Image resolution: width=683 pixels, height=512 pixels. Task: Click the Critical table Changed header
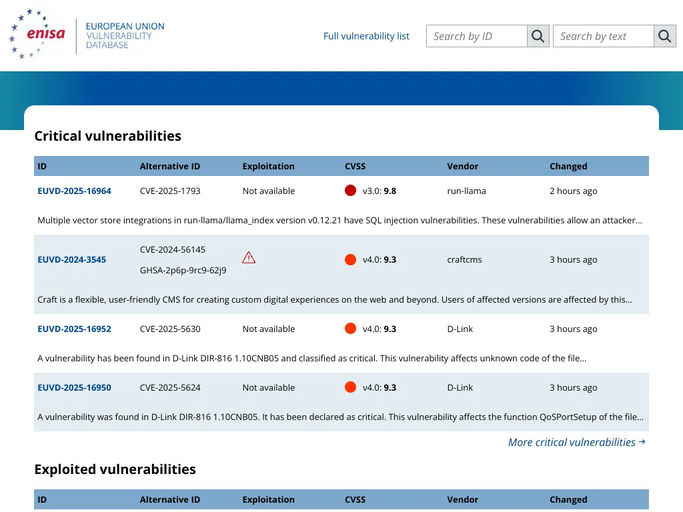click(568, 166)
